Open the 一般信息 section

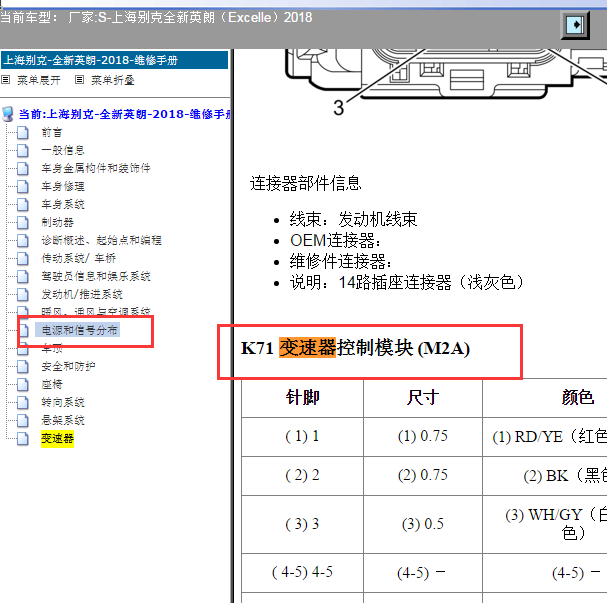(63, 150)
